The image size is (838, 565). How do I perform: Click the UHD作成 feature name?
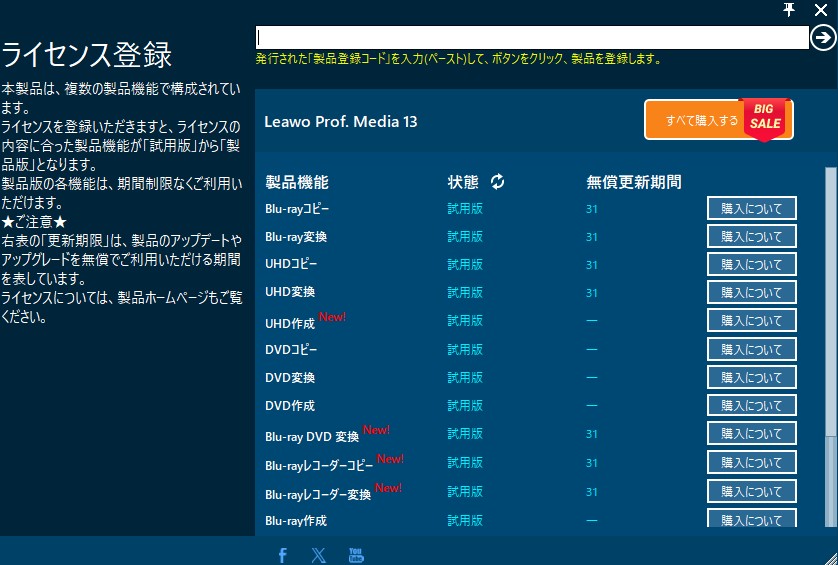tap(290, 323)
